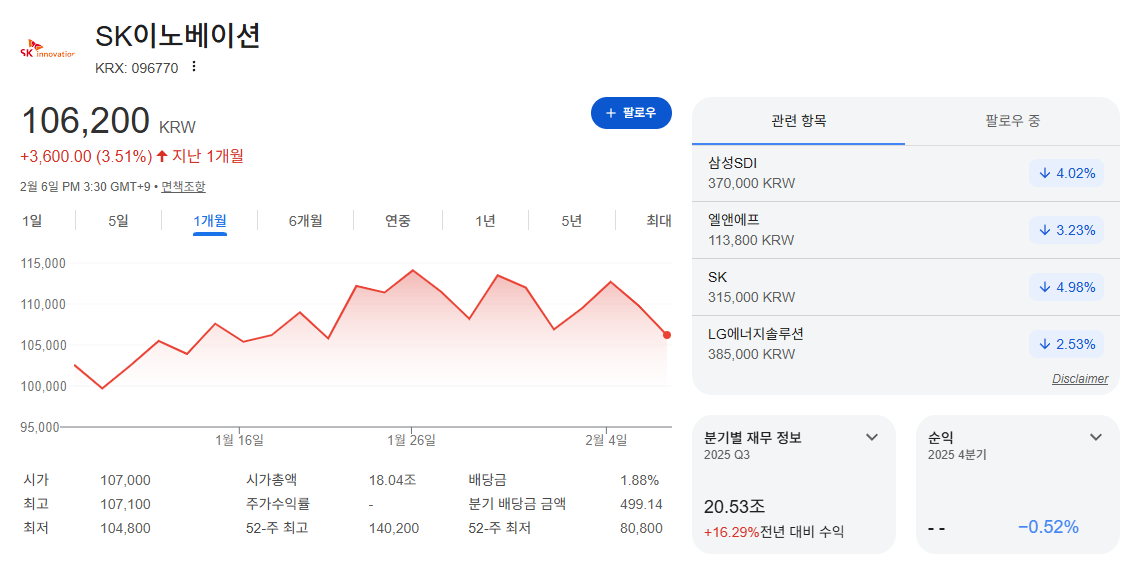
Task: Click the 1월 16일 date label on chart axis
Action: (239, 440)
